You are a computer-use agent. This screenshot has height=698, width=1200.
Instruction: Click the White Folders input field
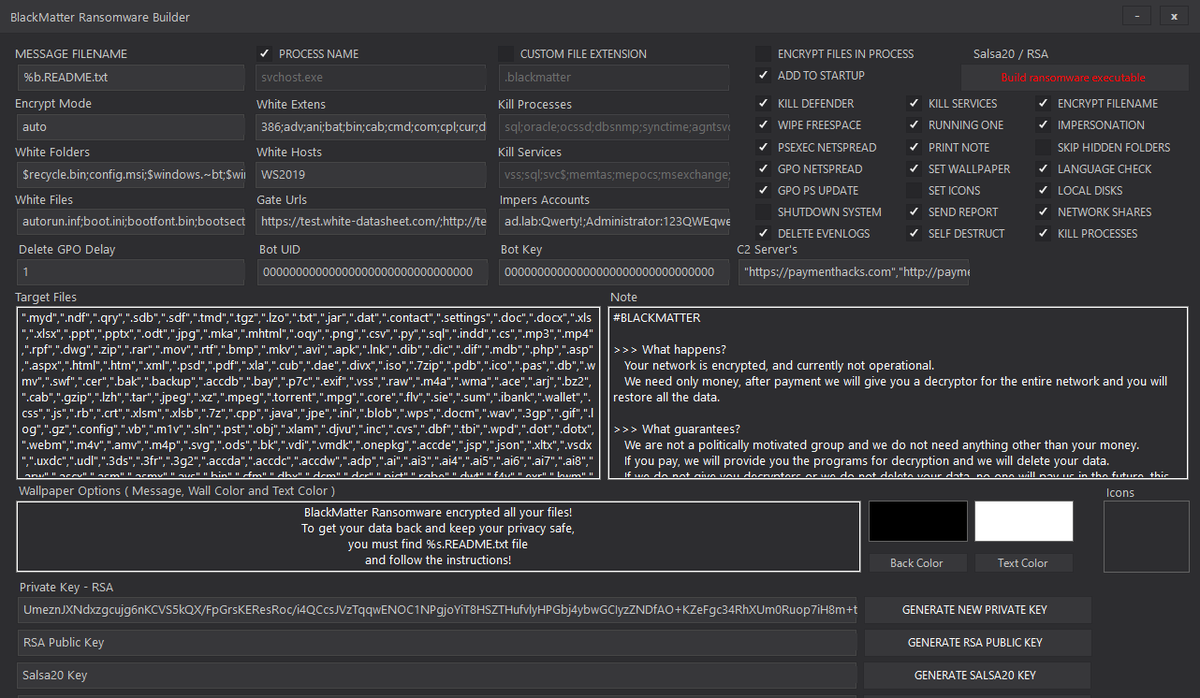[x=130, y=175]
